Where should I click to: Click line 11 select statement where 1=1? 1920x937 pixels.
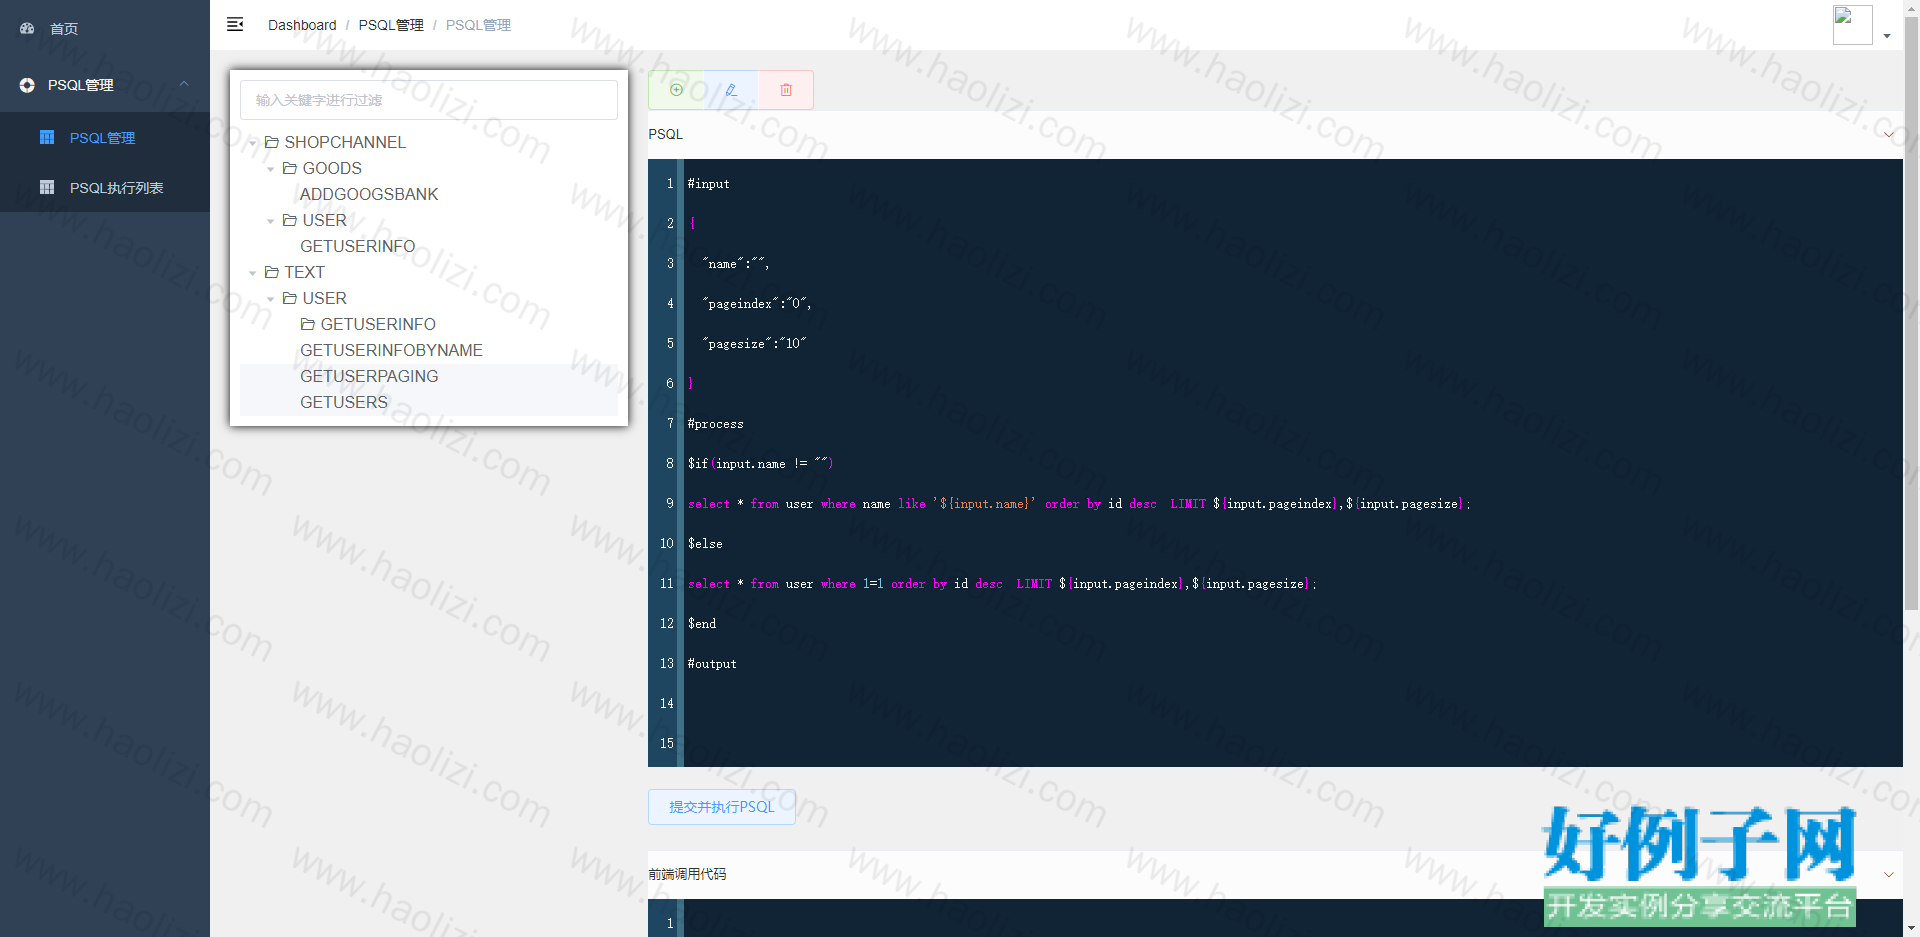[1002, 584]
